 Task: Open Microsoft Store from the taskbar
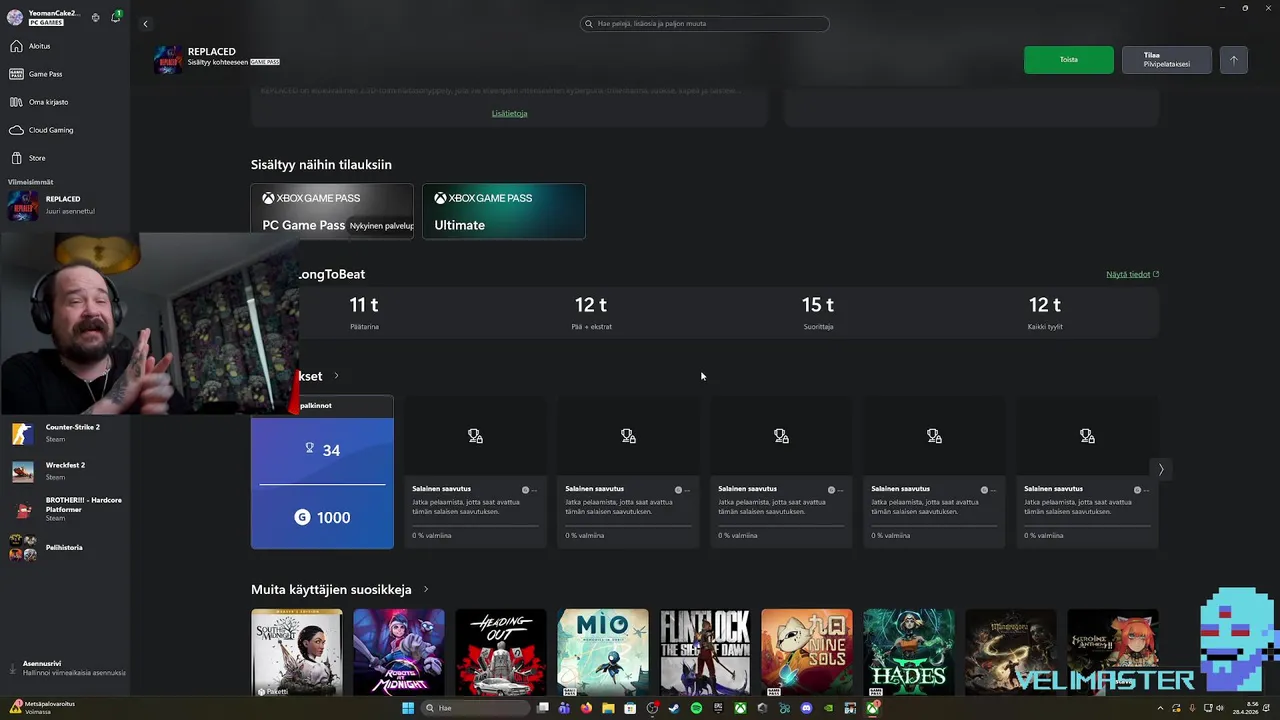(630, 708)
